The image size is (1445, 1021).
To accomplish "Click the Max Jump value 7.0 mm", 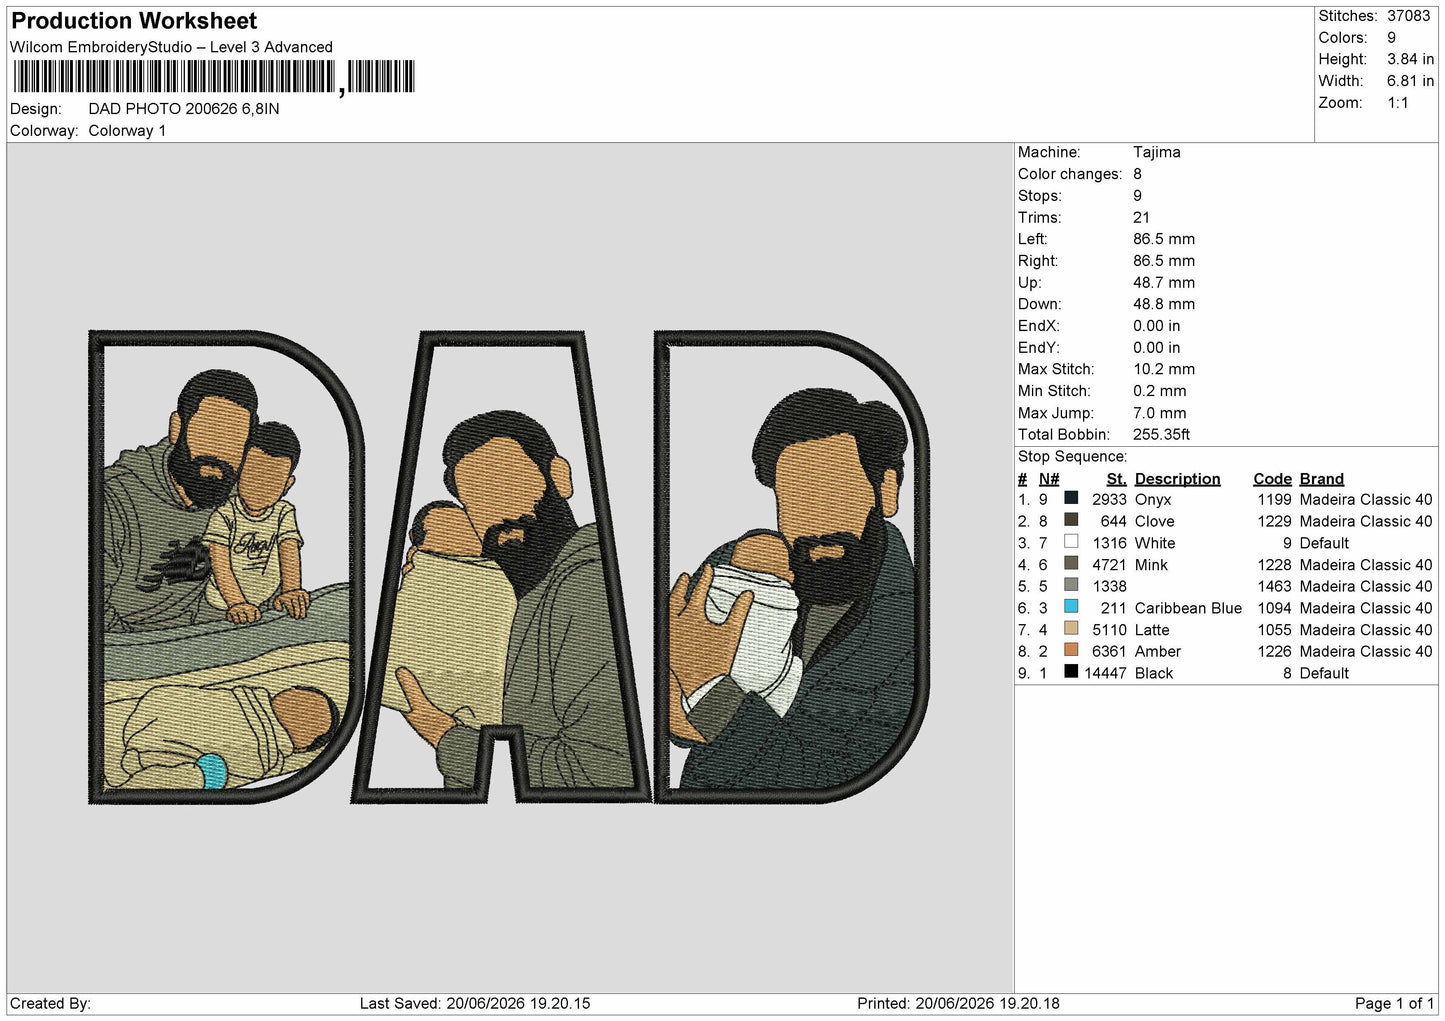I will (1160, 413).
